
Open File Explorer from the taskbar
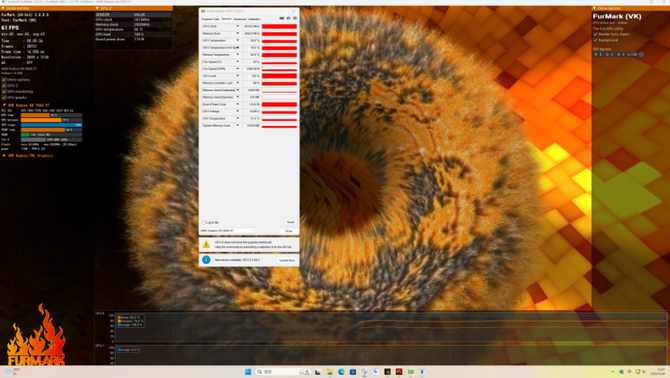click(330, 372)
